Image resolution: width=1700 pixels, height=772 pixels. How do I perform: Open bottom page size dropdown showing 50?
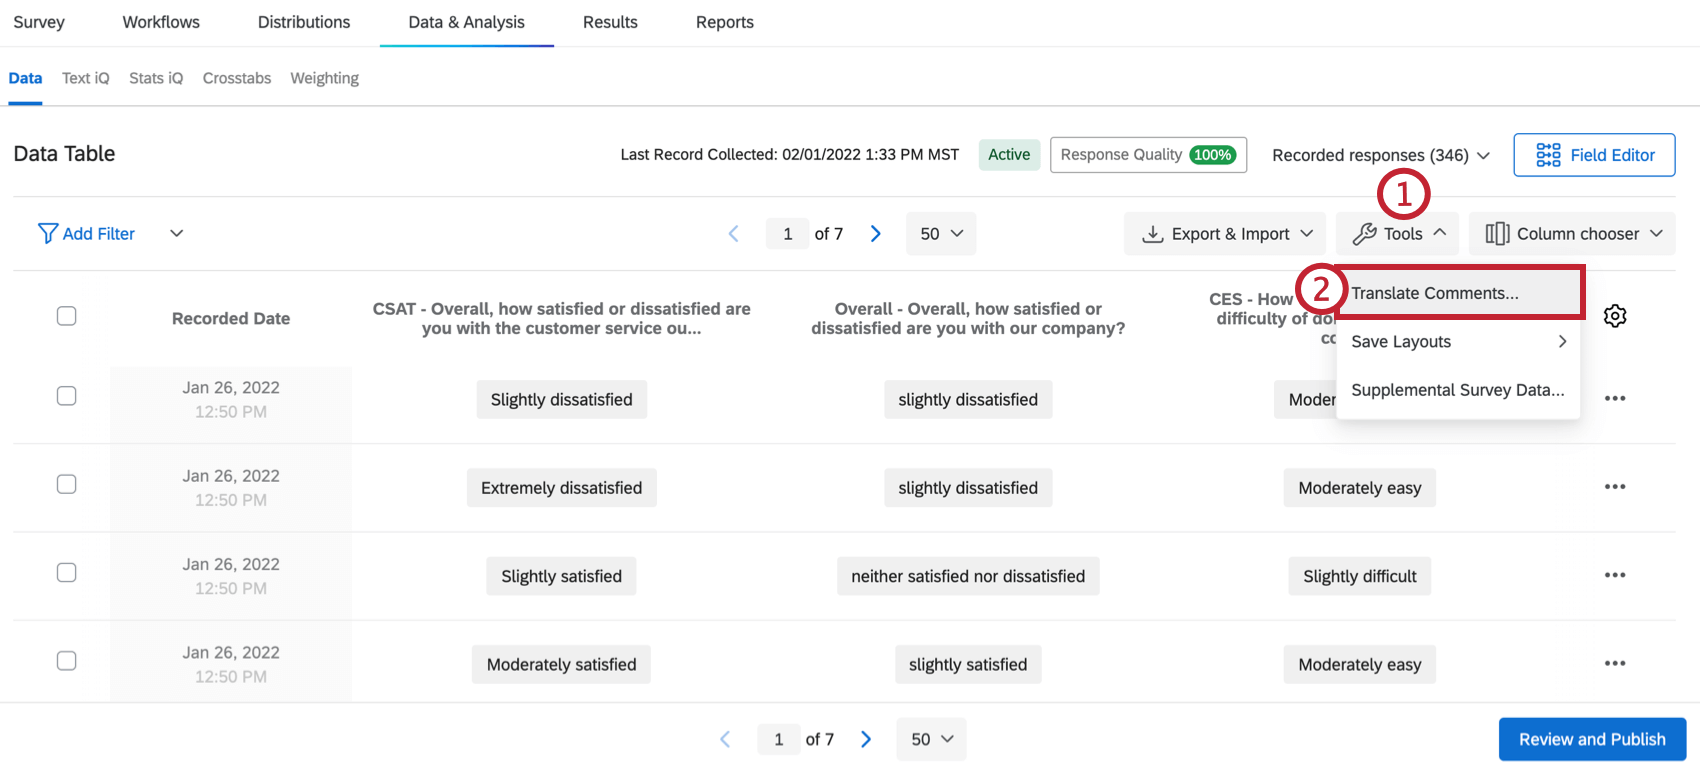(x=932, y=739)
